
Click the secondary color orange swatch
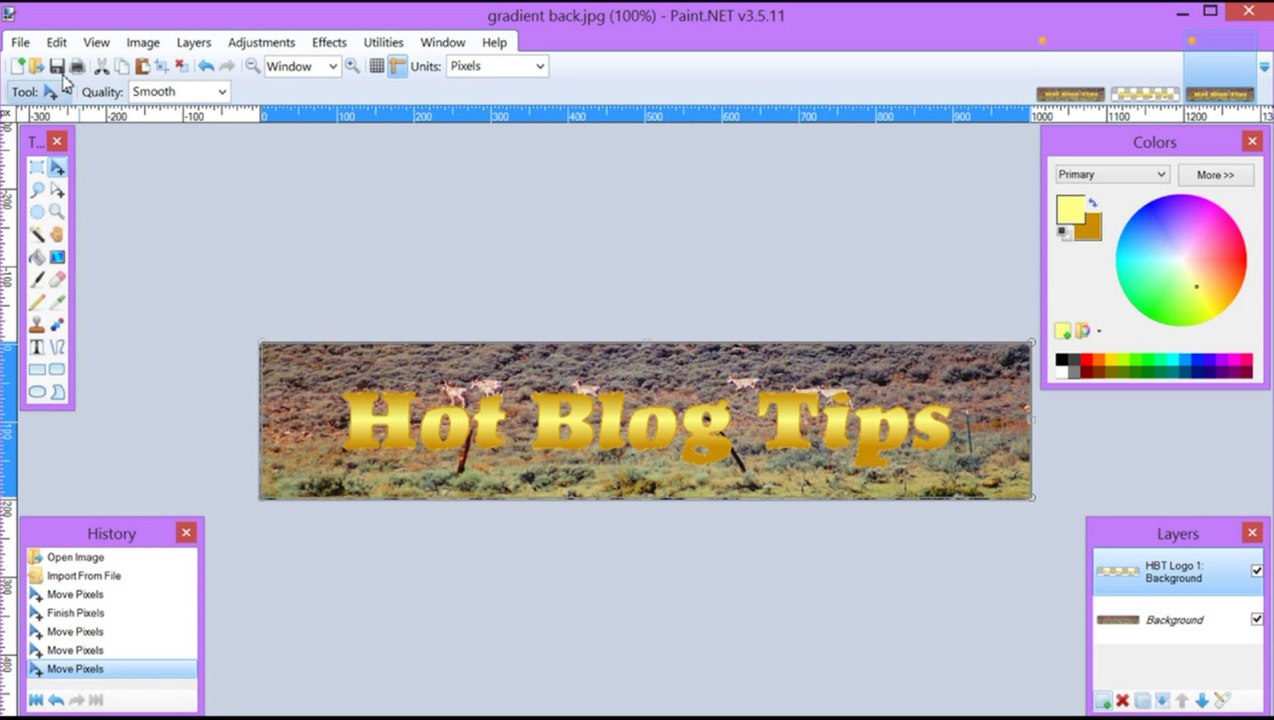pyautogui.click(x=1090, y=229)
